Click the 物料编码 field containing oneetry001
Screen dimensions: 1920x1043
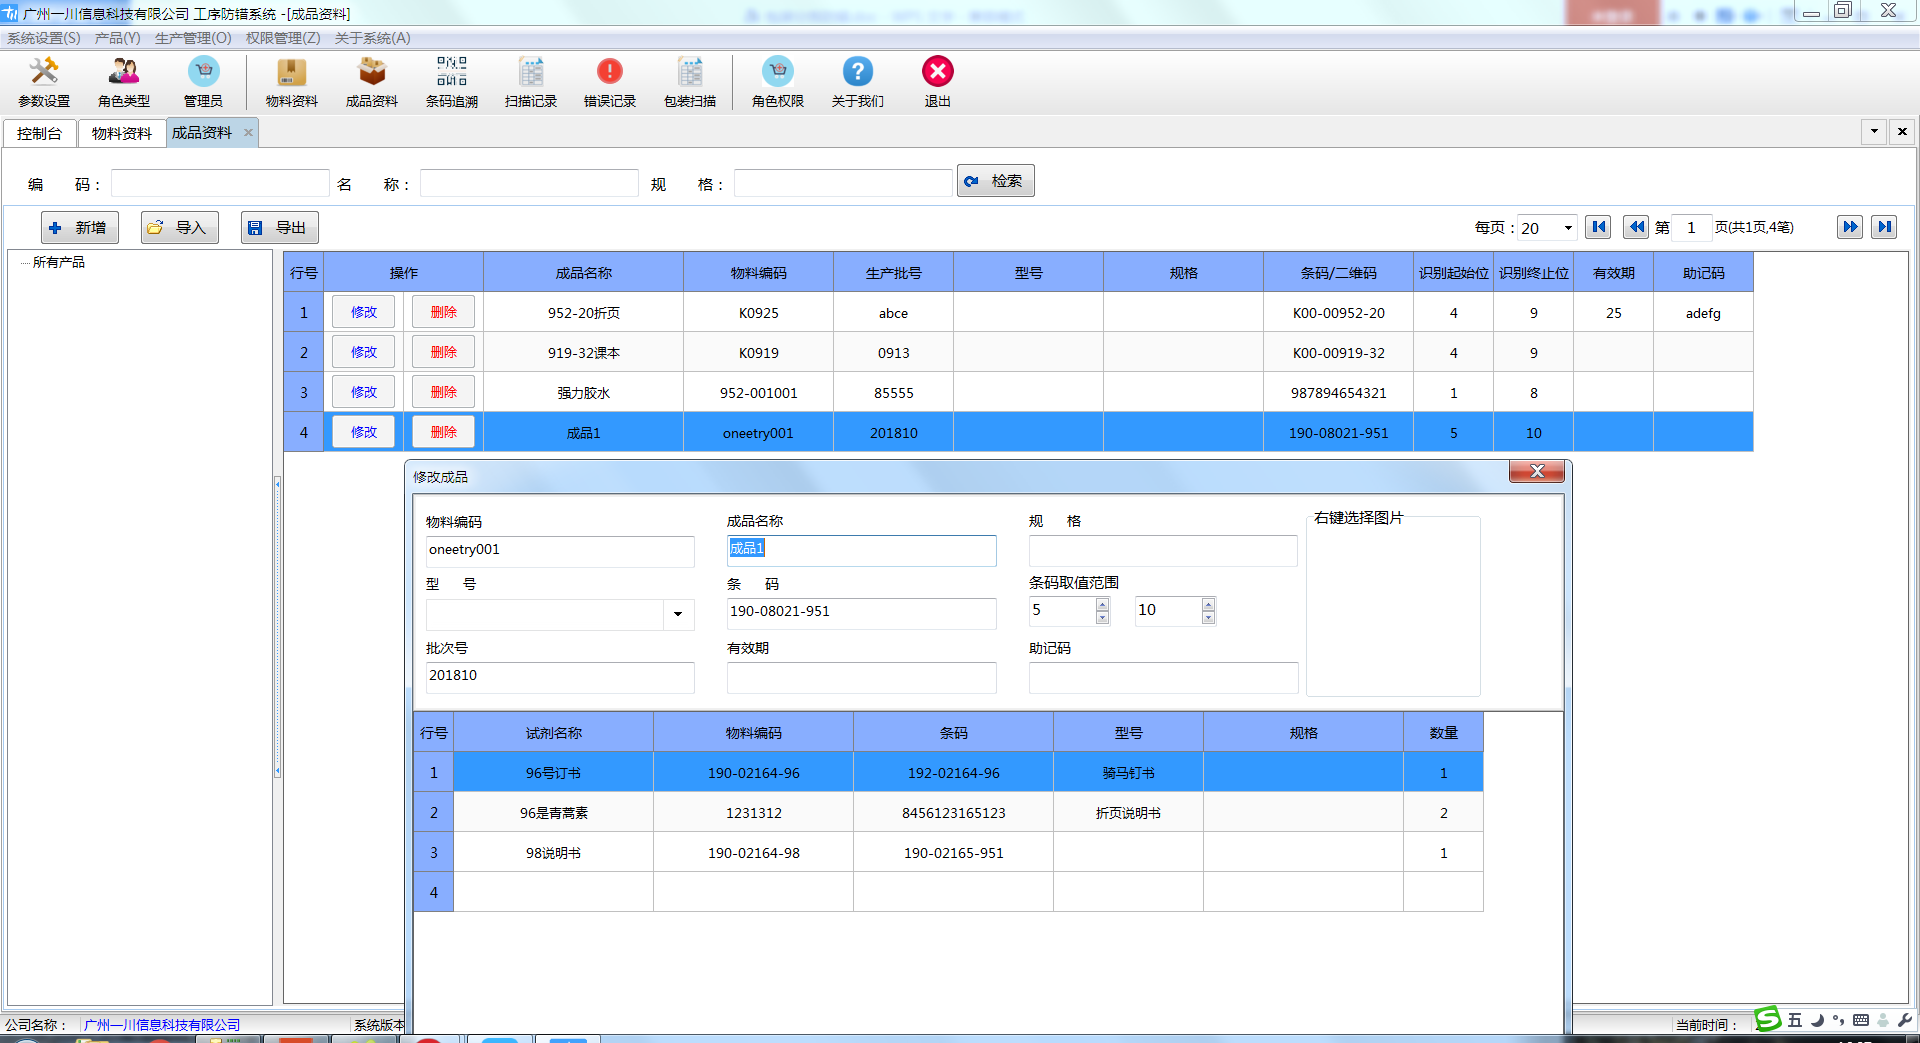point(560,551)
